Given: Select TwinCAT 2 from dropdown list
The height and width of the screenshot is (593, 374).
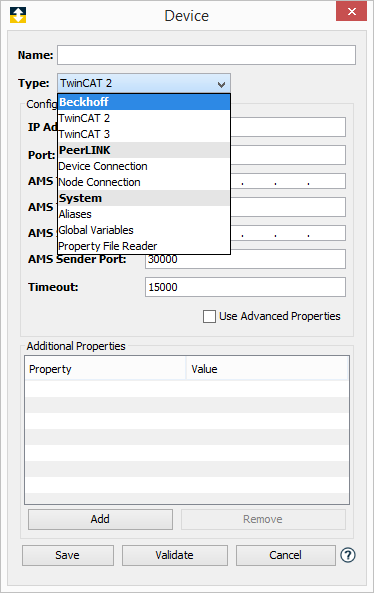Looking at the screenshot, I should (x=144, y=118).
